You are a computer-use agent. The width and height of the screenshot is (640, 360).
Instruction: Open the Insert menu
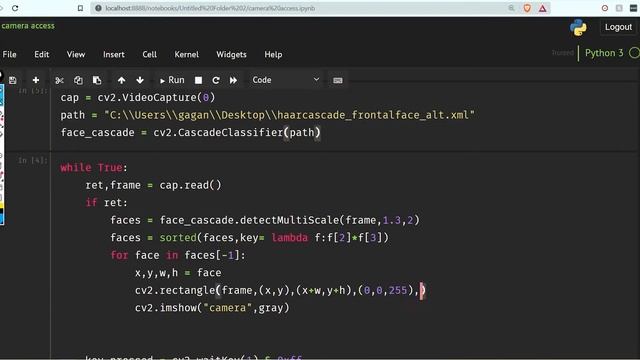click(x=114, y=54)
